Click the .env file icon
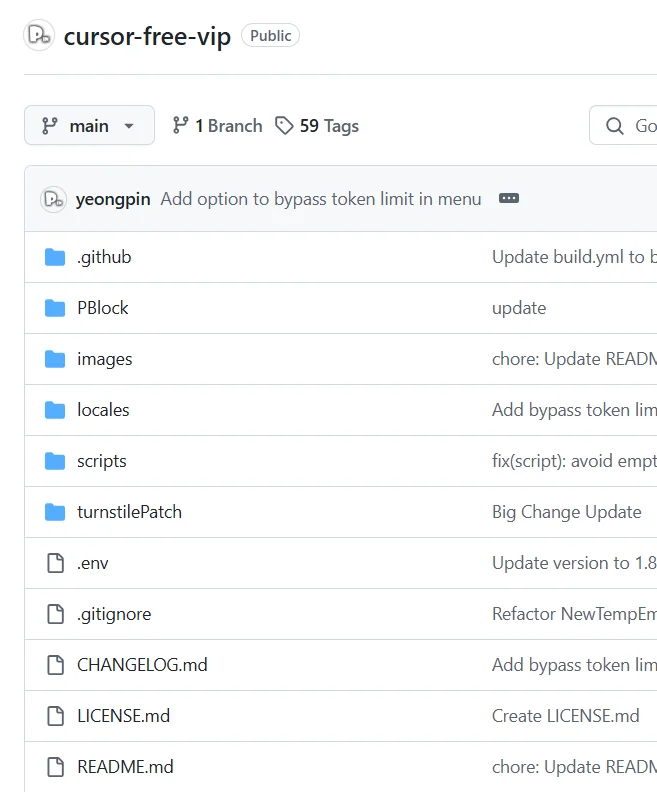Viewport: 657px width, 792px height. (56, 563)
